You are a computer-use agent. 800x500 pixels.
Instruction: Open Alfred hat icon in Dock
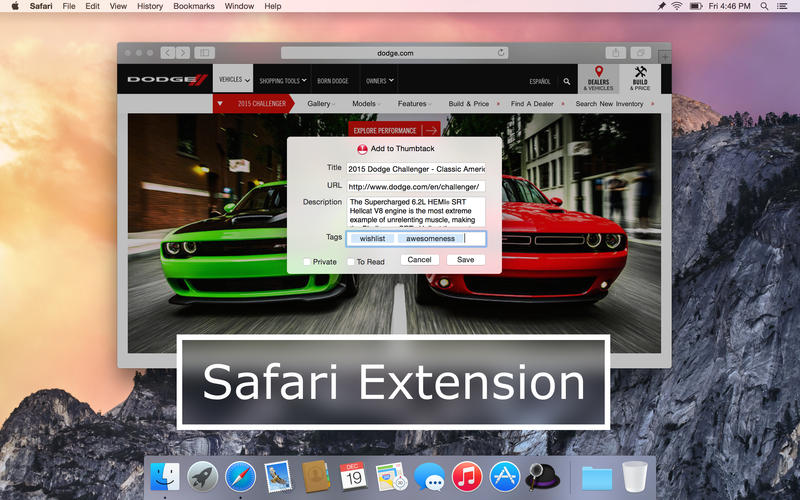click(x=542, y=477)
